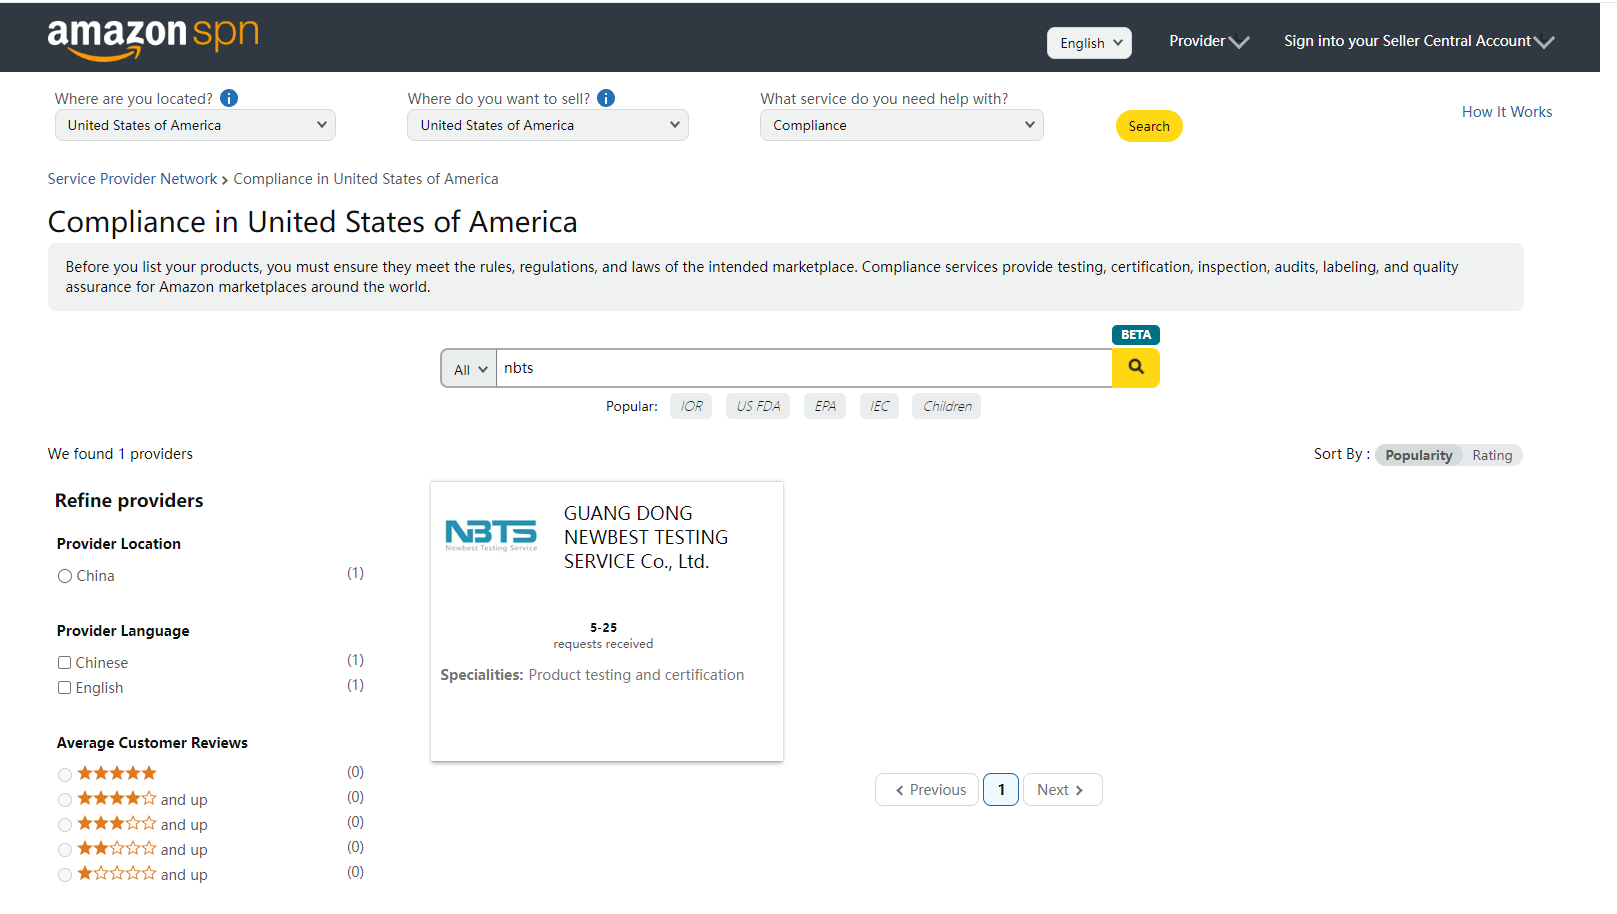Enable the Chinese language checkbox
This screenshot has height=914, width=1617.
[x=65, y=663]
